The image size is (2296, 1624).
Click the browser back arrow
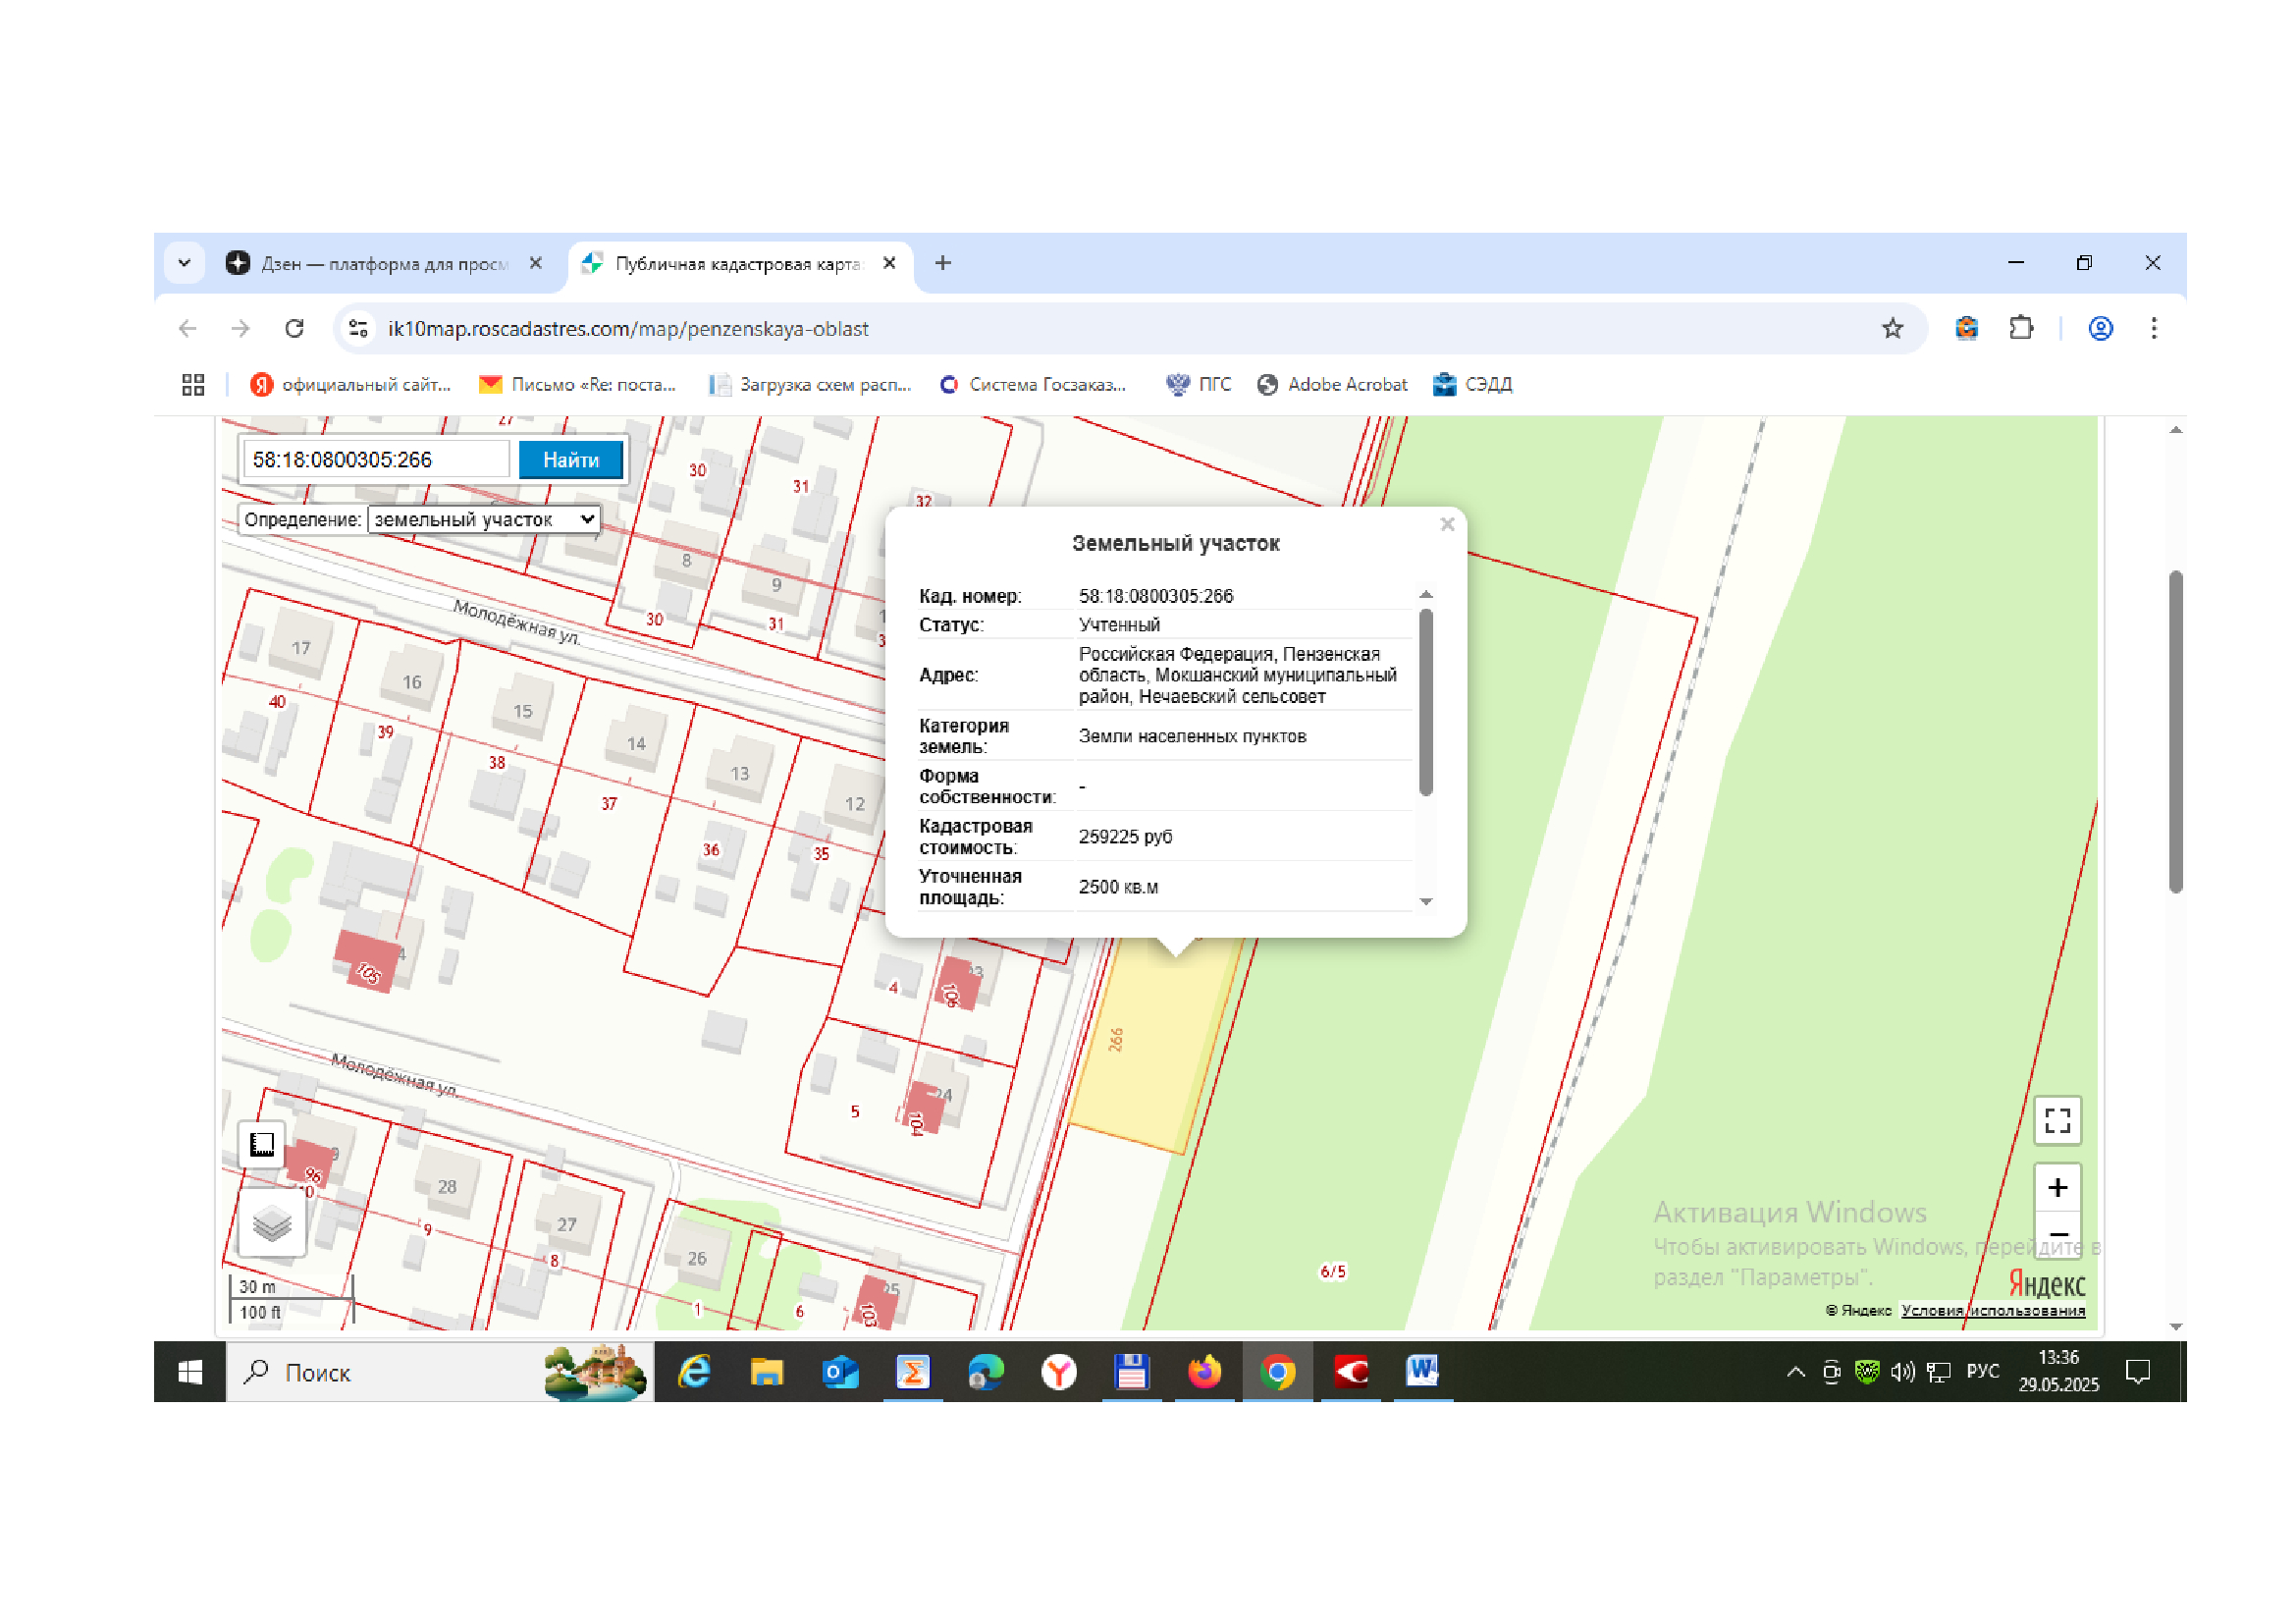[187, 328]
